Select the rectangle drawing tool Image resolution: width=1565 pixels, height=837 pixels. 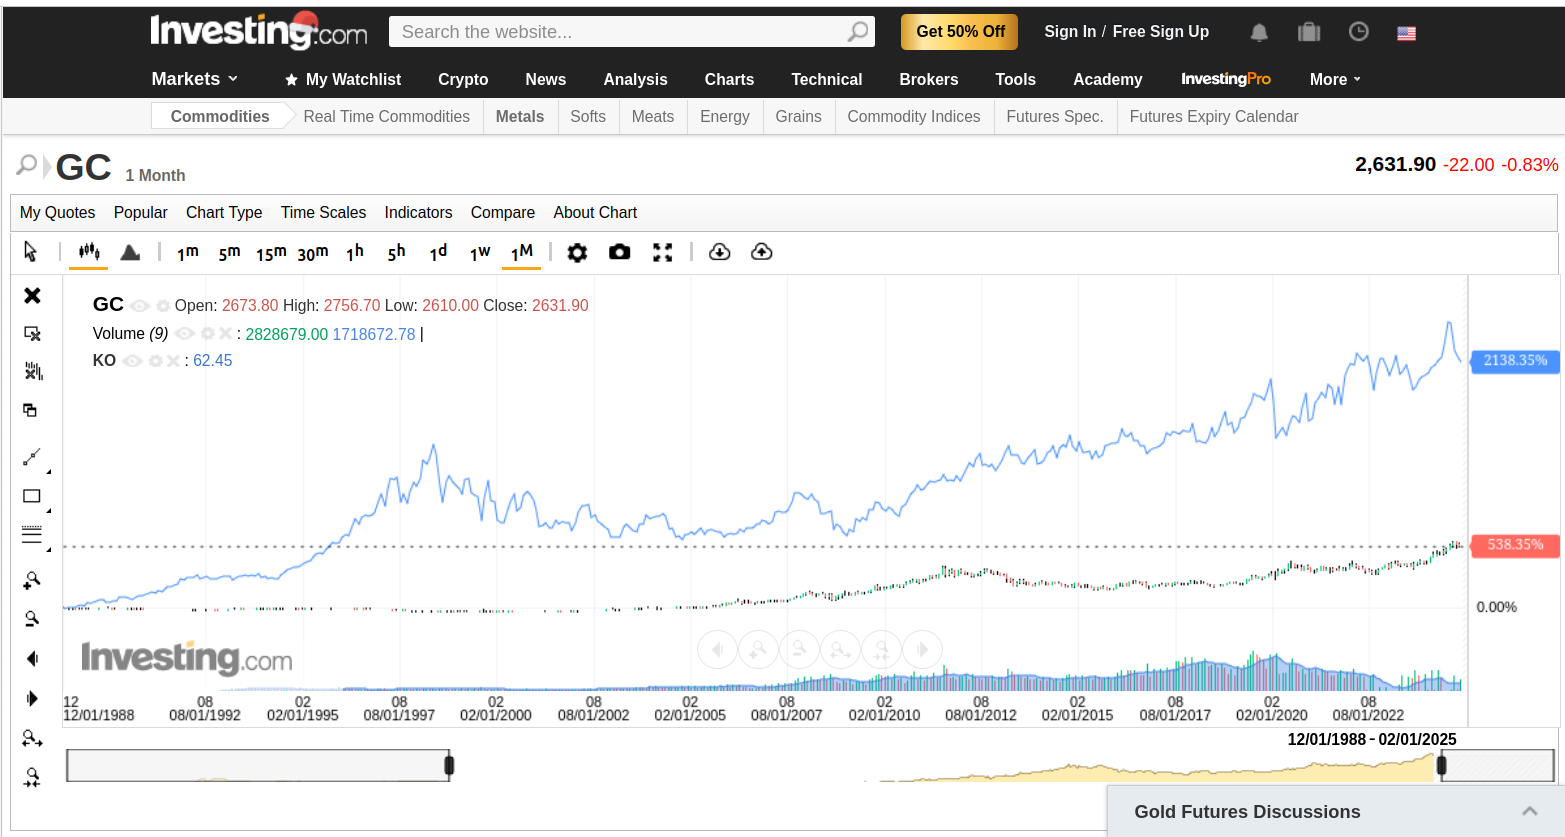point(32,496)
